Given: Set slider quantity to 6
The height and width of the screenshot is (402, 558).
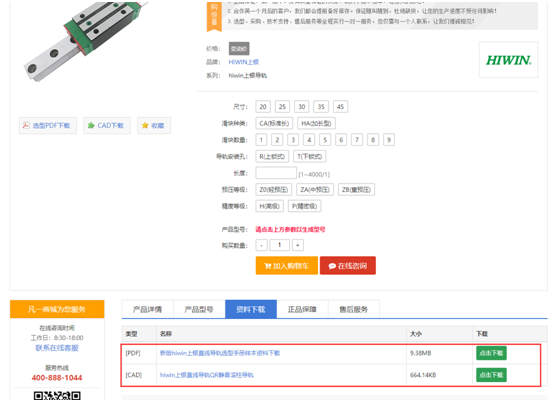Looking at the screenshot, I should [x=341, y=140].
